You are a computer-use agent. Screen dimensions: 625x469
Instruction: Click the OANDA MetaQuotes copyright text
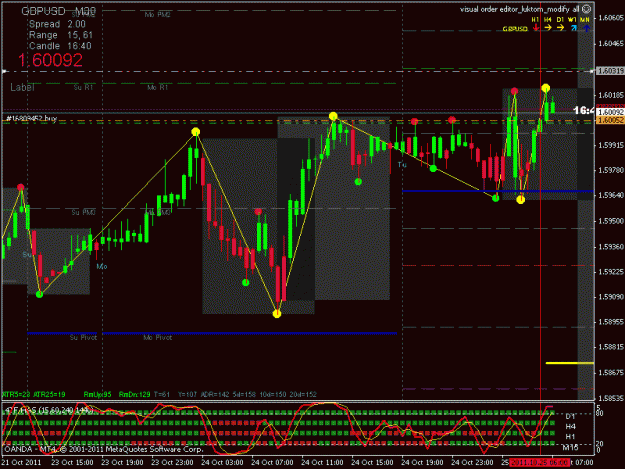(104, 449)
